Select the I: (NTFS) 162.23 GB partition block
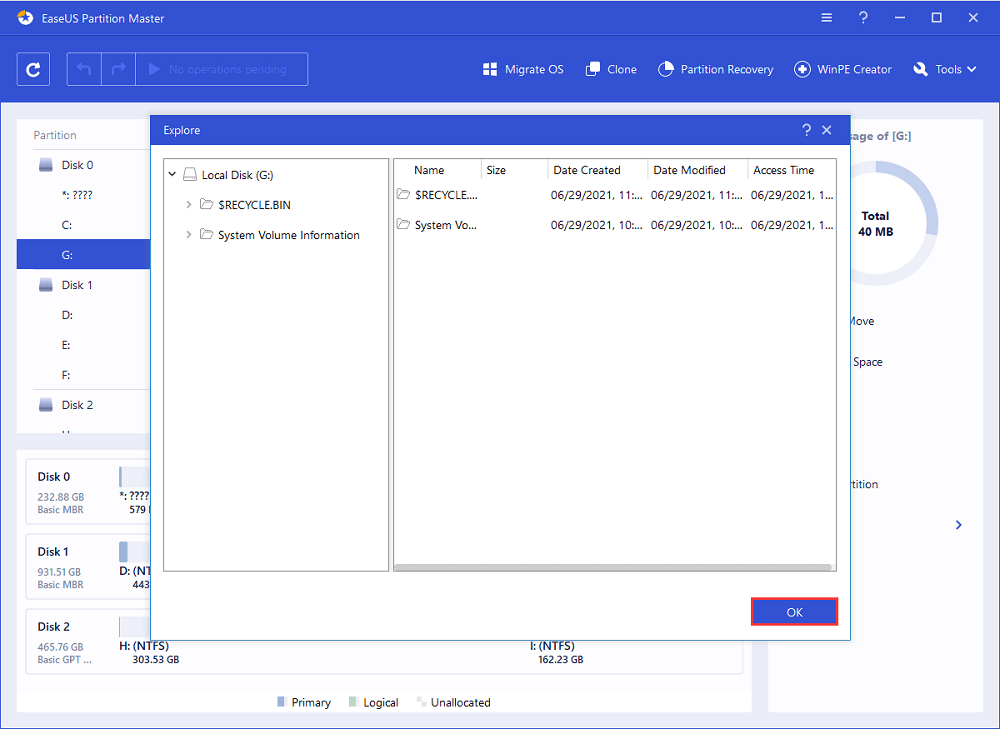Screen dimensions: 1000x729 556,652
